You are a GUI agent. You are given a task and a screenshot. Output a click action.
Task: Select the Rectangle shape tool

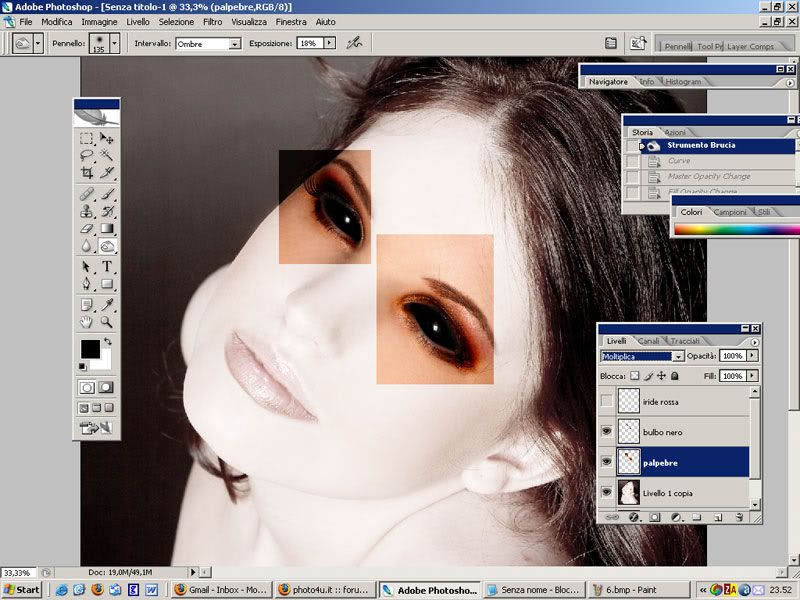[x=107, y=284]
